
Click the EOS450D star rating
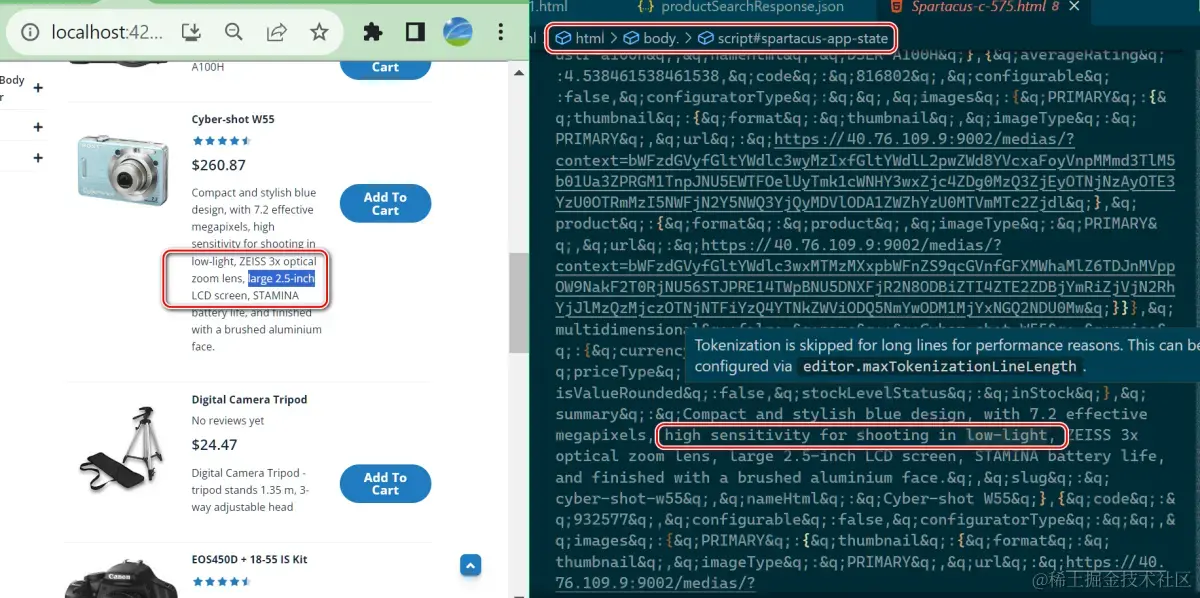point(222,581)
